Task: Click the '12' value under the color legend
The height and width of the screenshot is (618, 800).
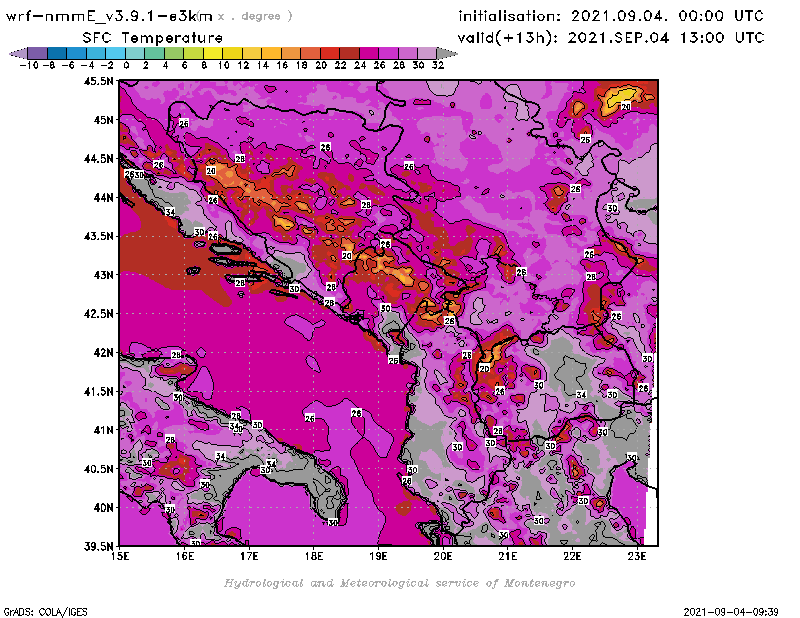Action: (x=243, y=65)
